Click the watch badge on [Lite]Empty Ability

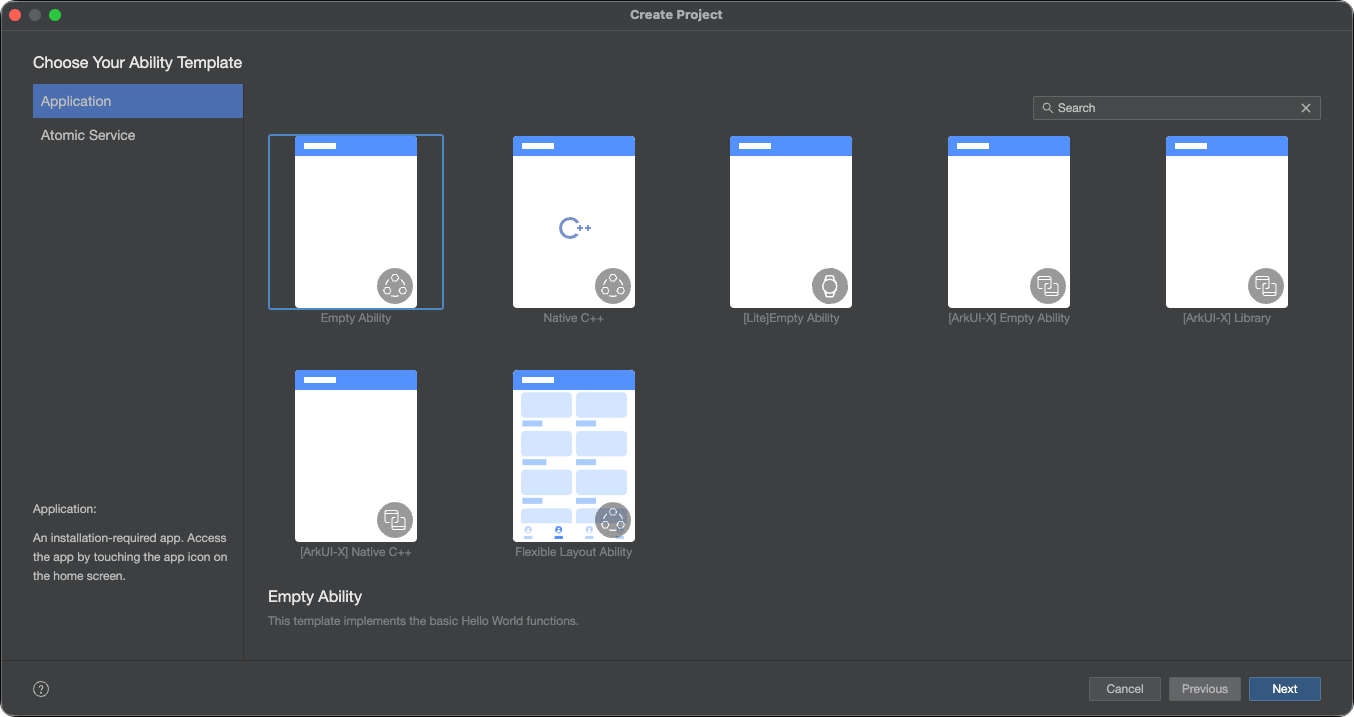830,286
